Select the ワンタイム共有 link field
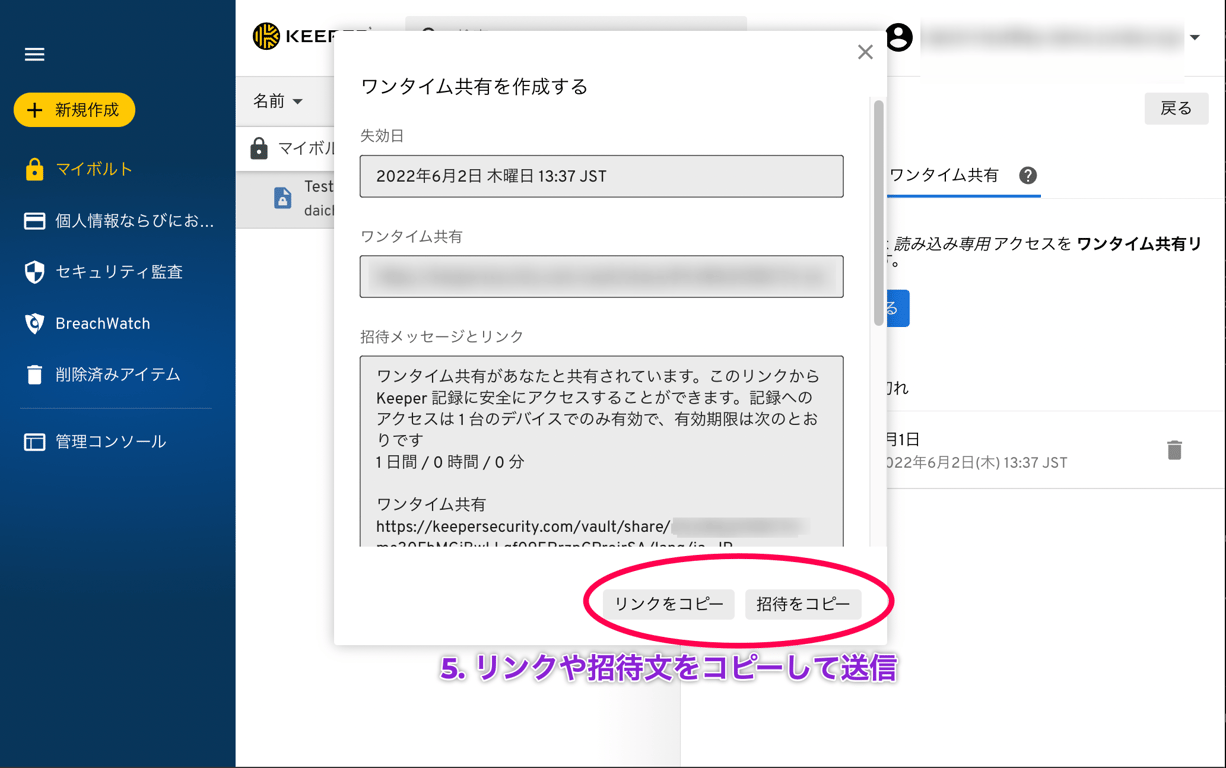The width and height of the screenshot is (1226, 768). (x=601, y=276)
